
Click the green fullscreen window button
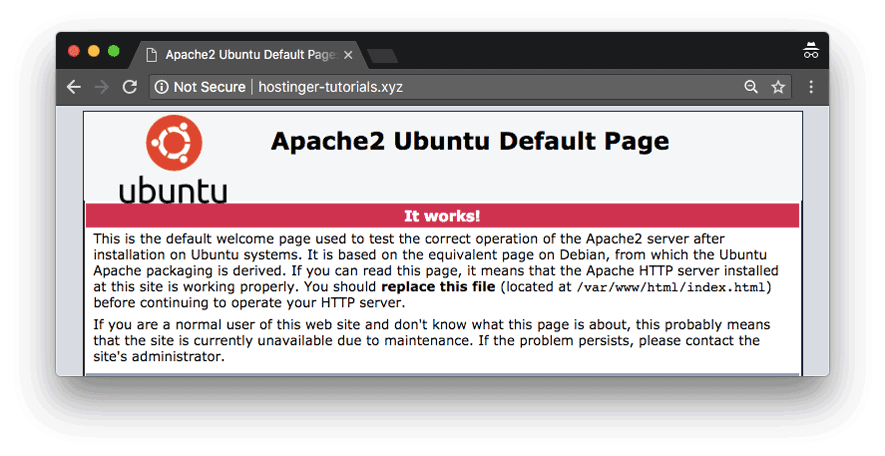pos(113,51)
